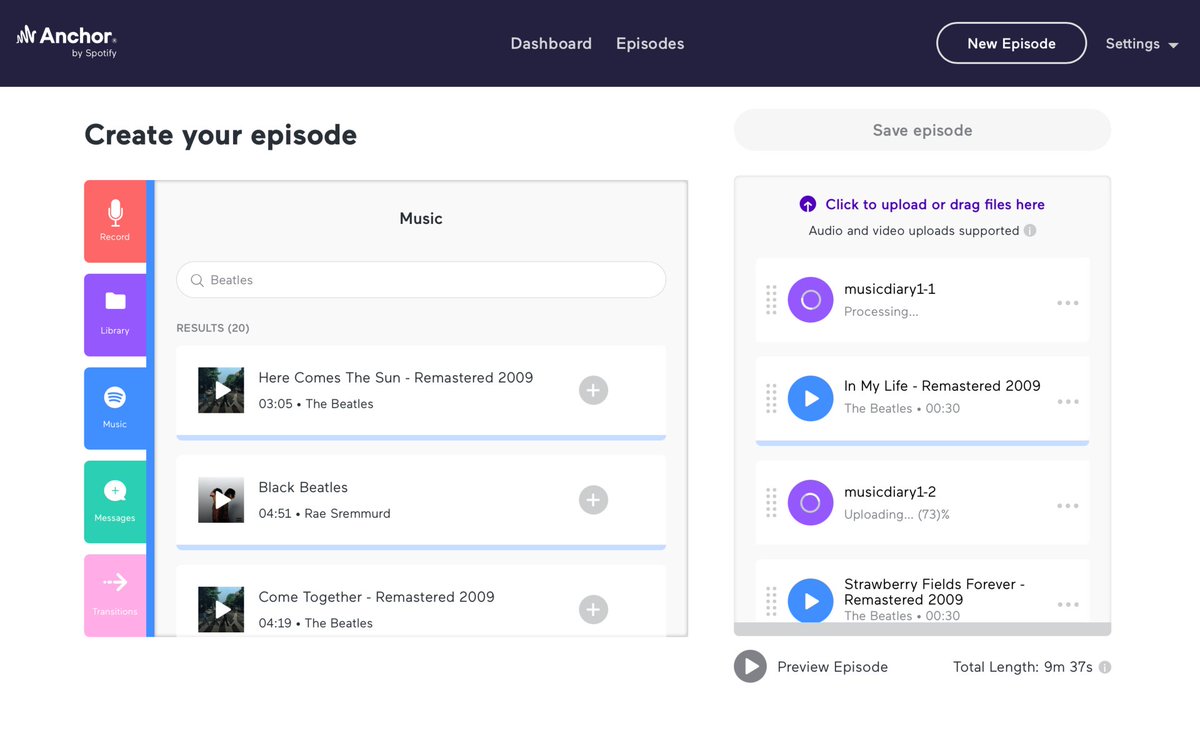Grab the drag handle of musicdiary1-2
This screenshot has width=1200, height=743.
[x=771, y=502]
